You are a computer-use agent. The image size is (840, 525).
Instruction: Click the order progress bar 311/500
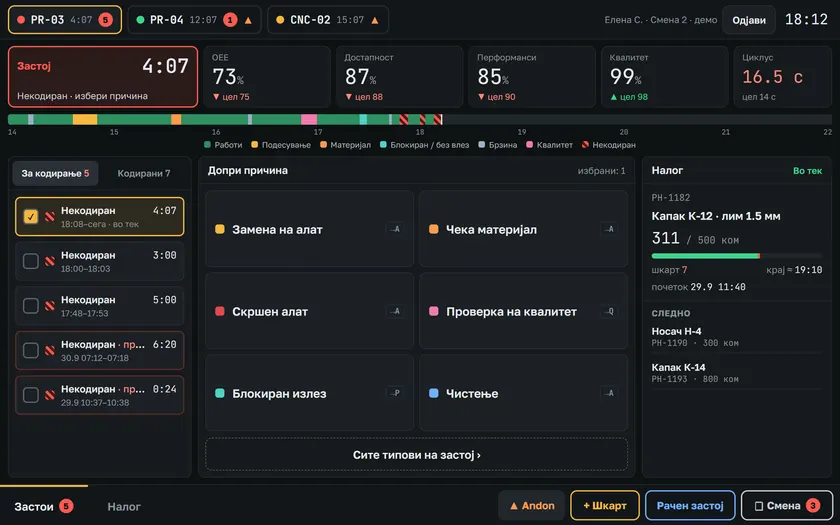click(x=737, y=256)
